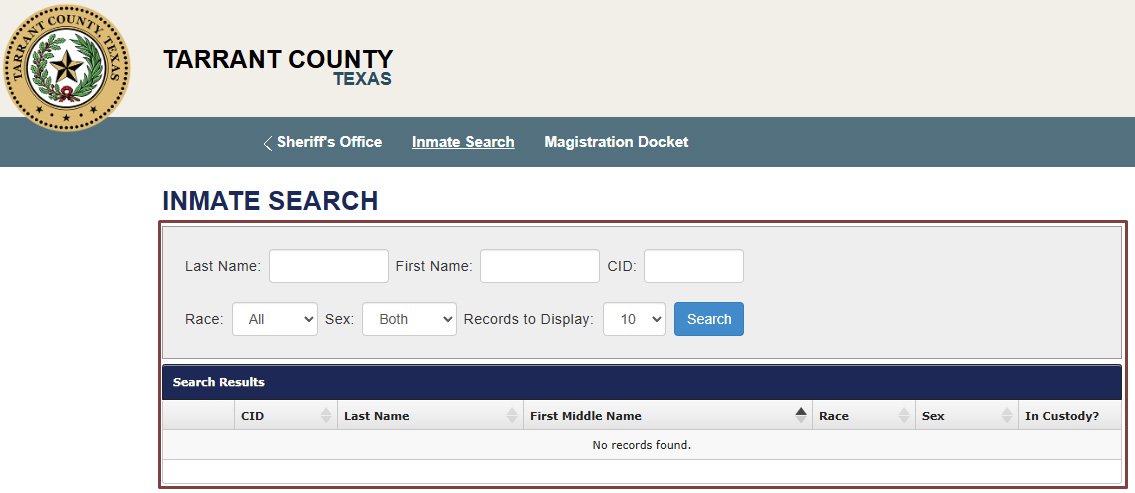Click the back chevron before Sheriff's Office

[268, 143]
